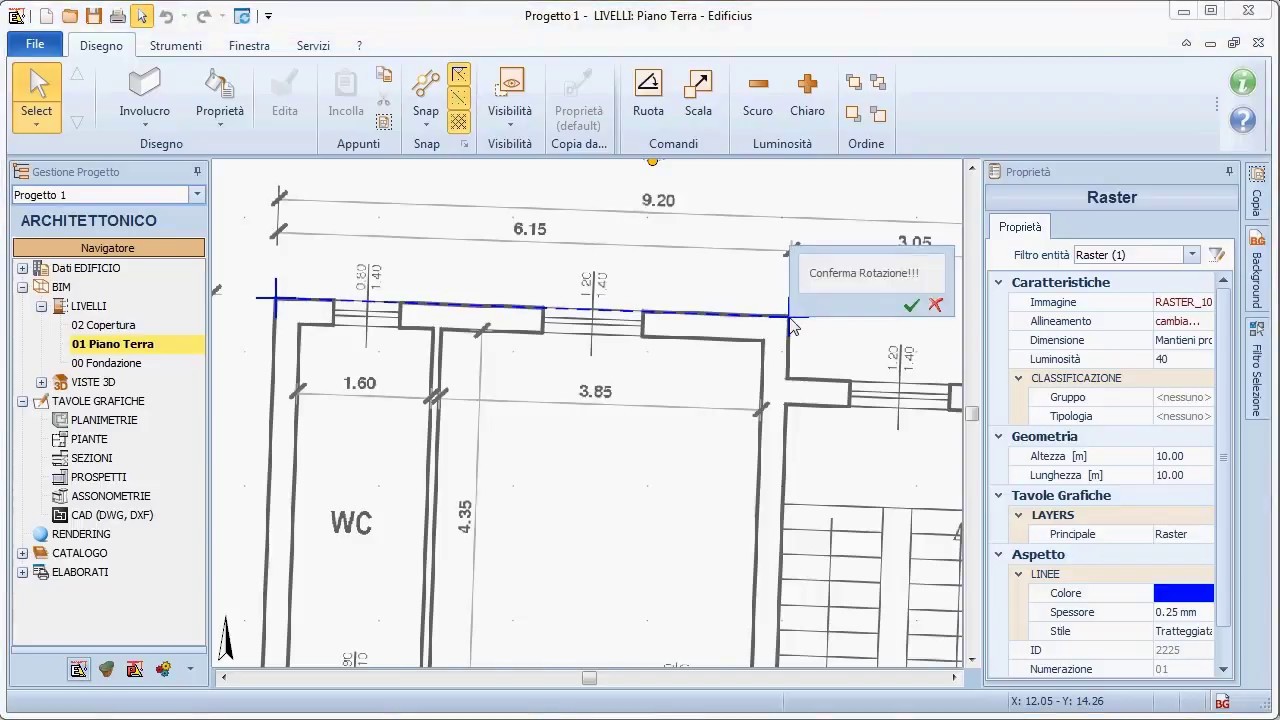Switch to the Servizi ribbon tab
1280x720 pixels.
tap(313, 46)
